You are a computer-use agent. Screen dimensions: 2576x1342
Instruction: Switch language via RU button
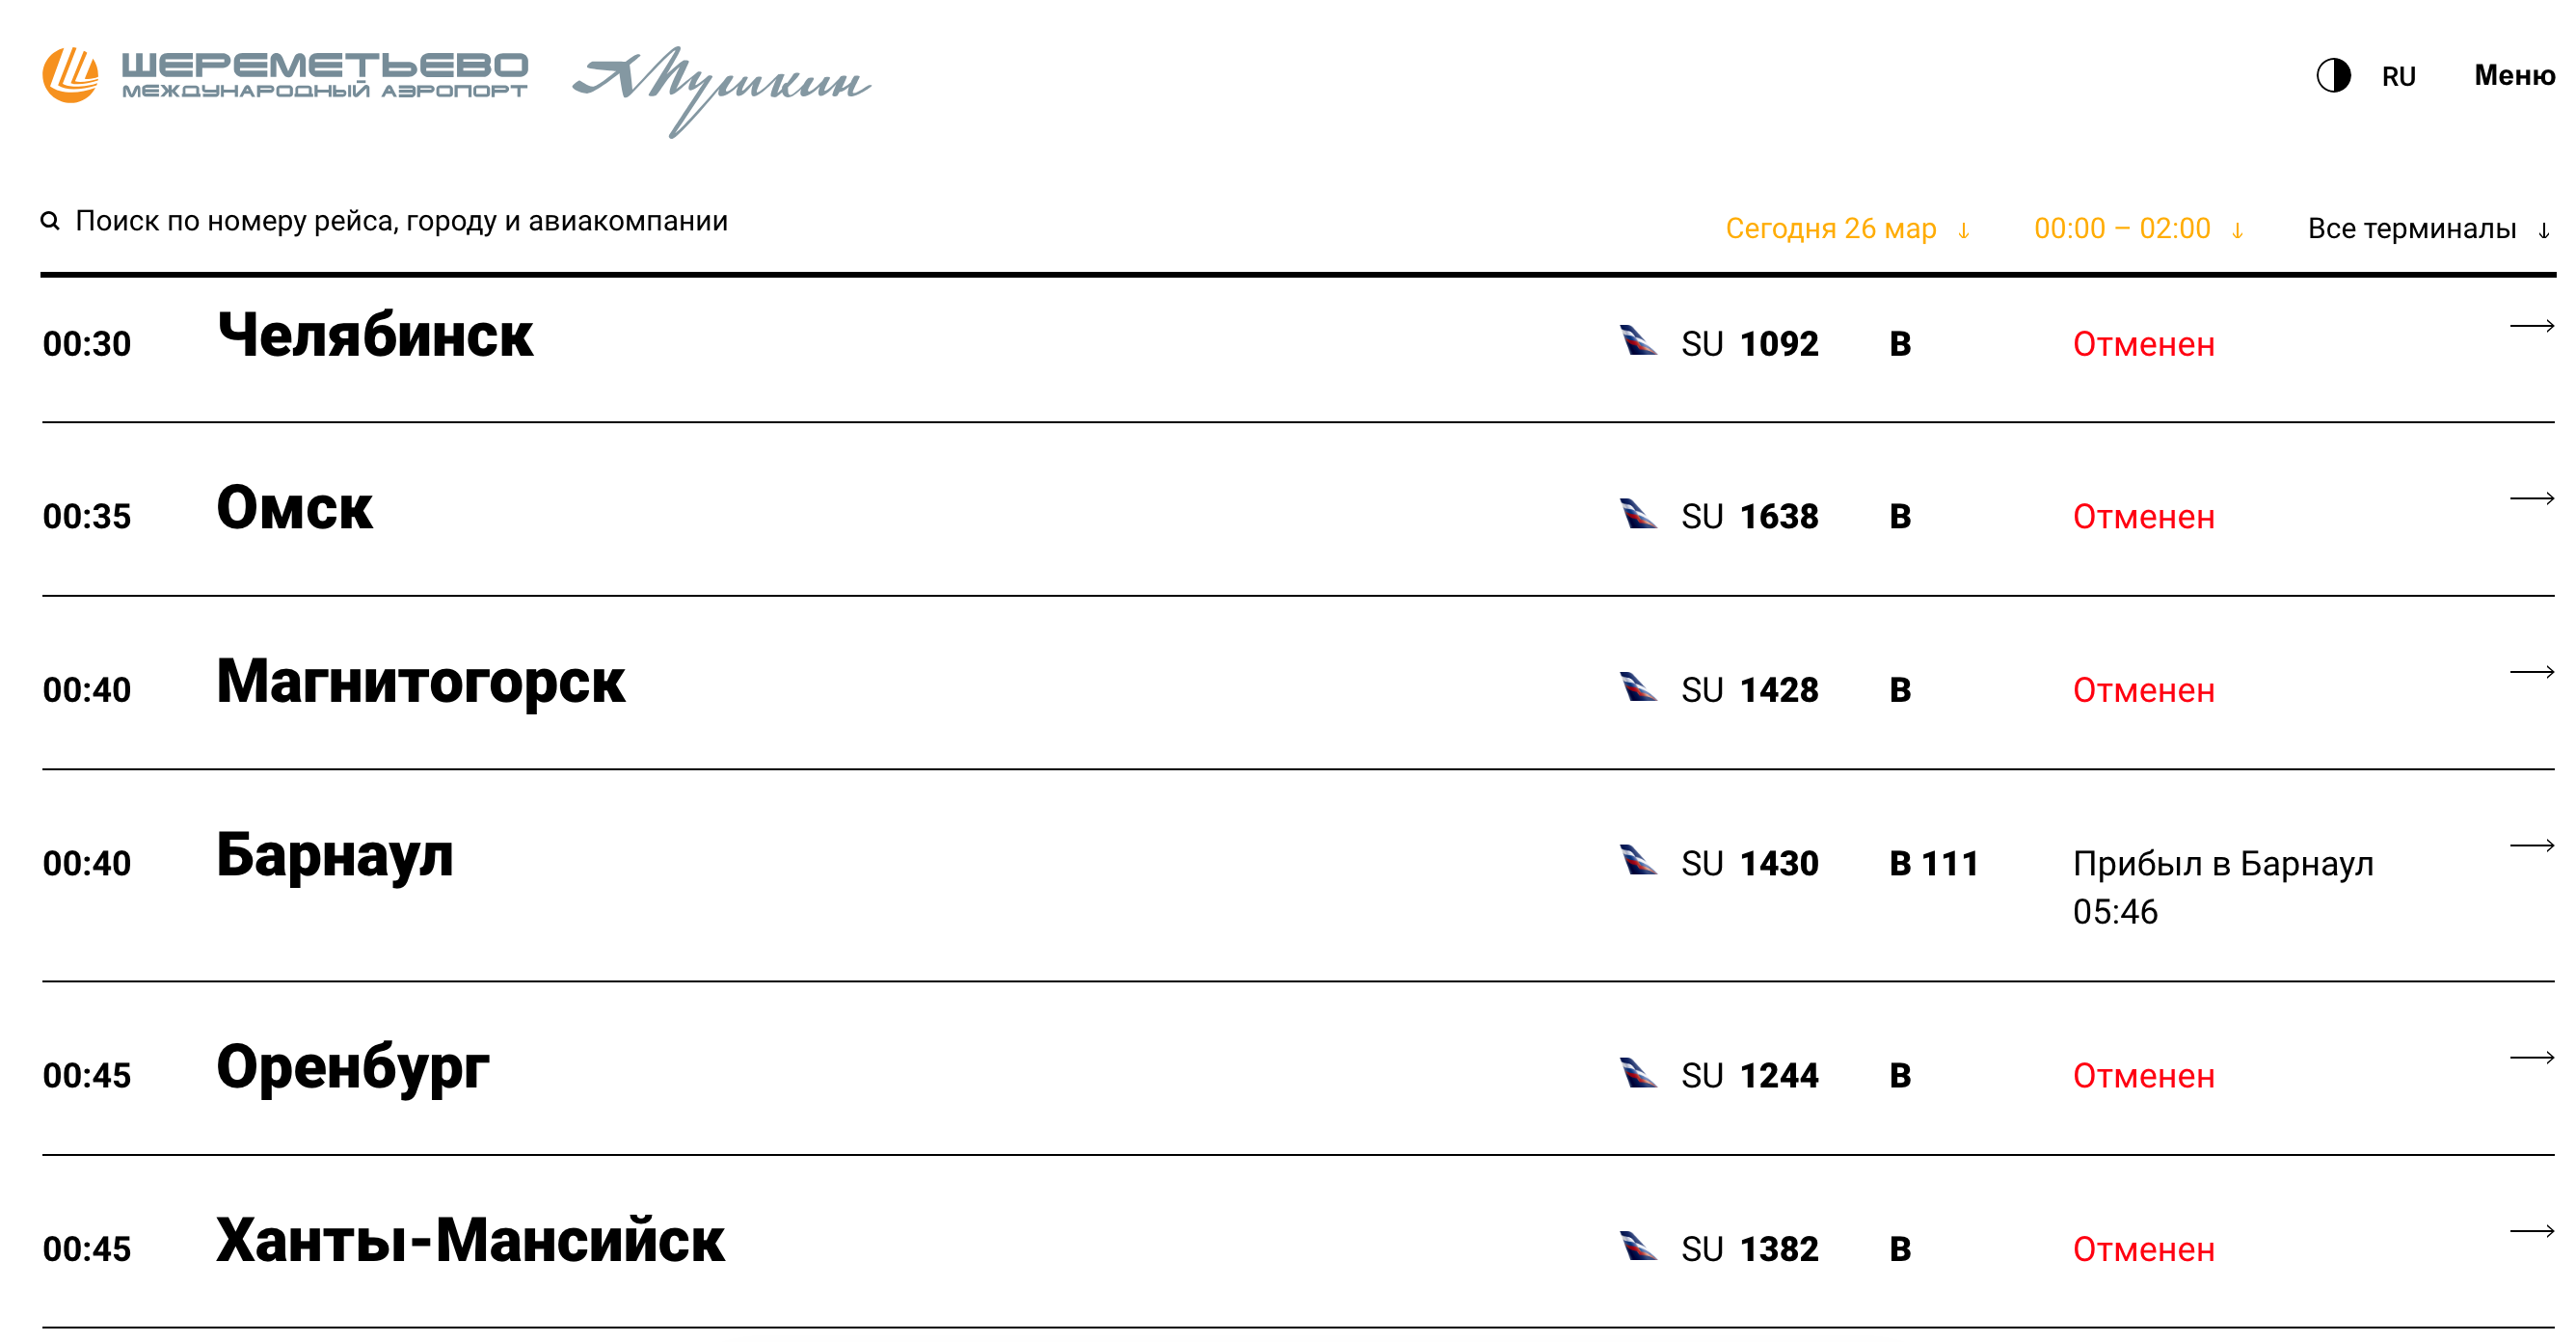tap(2397, 77)
